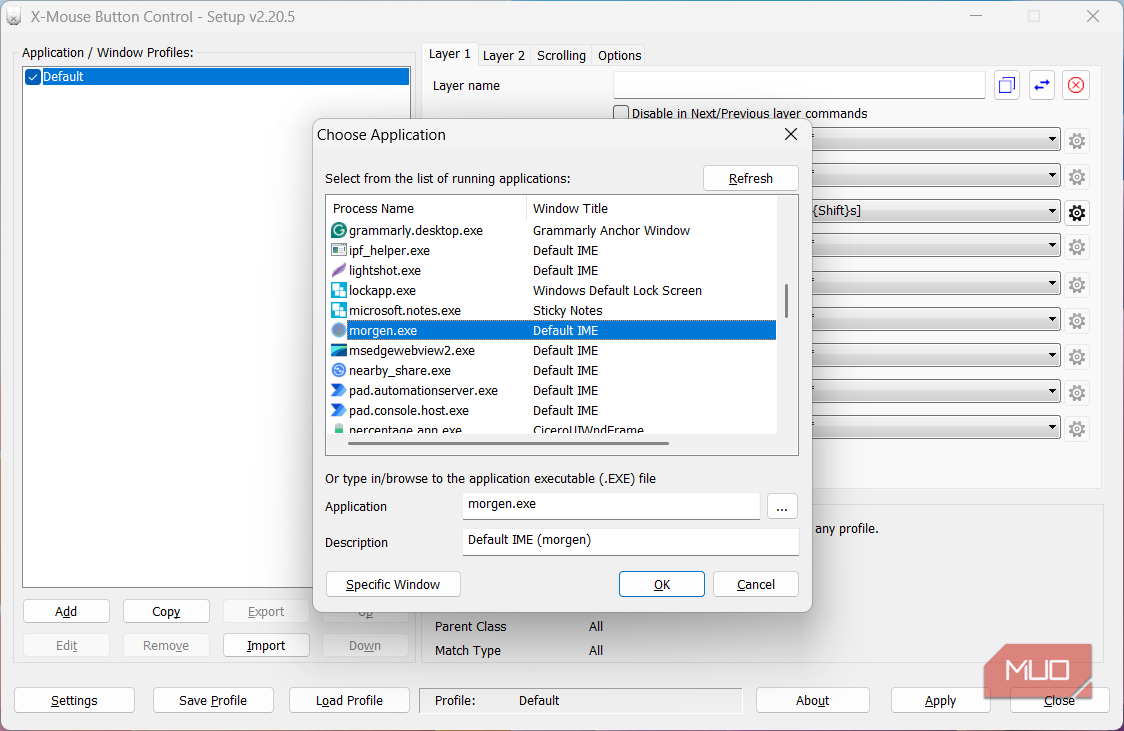Click the microsoft.notes.exe icon
The image size is (1124, 731).
[339, 310]
